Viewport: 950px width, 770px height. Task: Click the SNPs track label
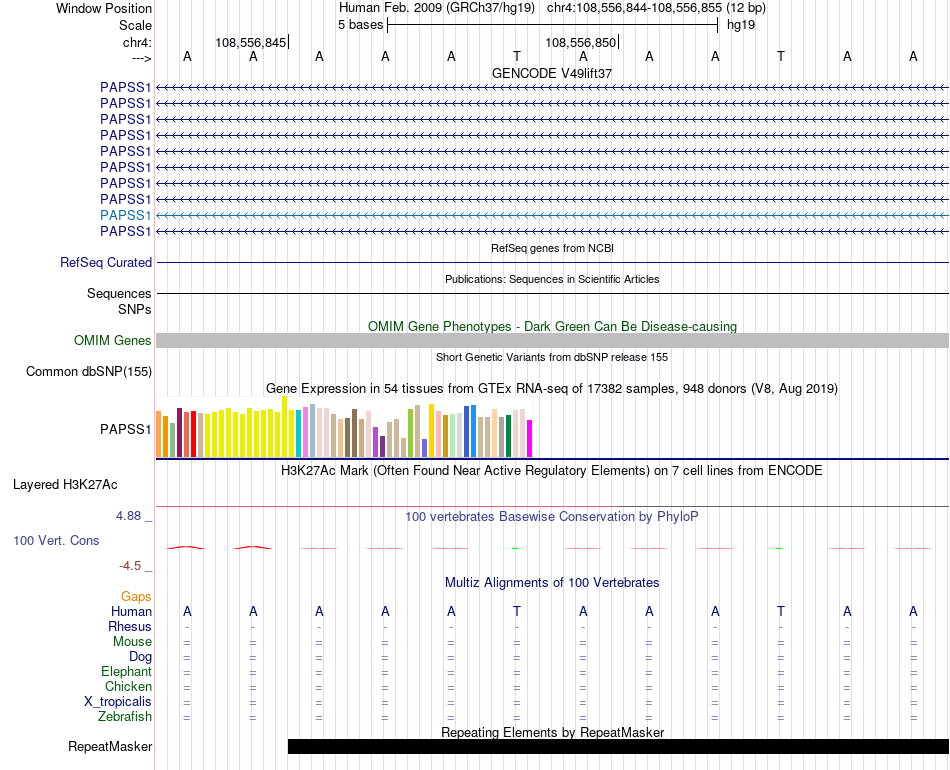[x=135, y=309]
